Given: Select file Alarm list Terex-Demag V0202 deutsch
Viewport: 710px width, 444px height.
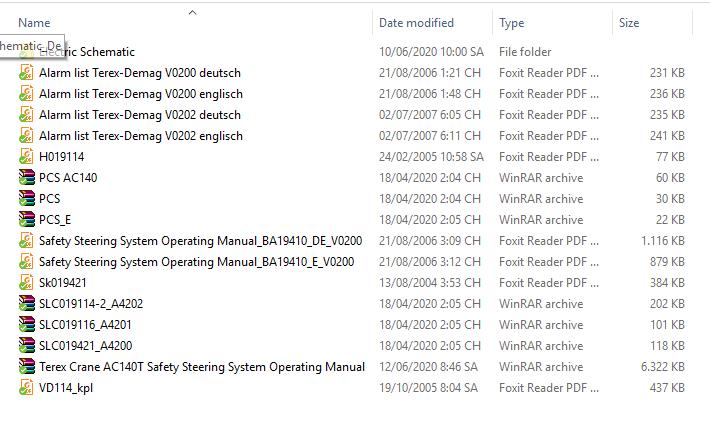Looking at the screenshot, I should click(x=140, y=115).
